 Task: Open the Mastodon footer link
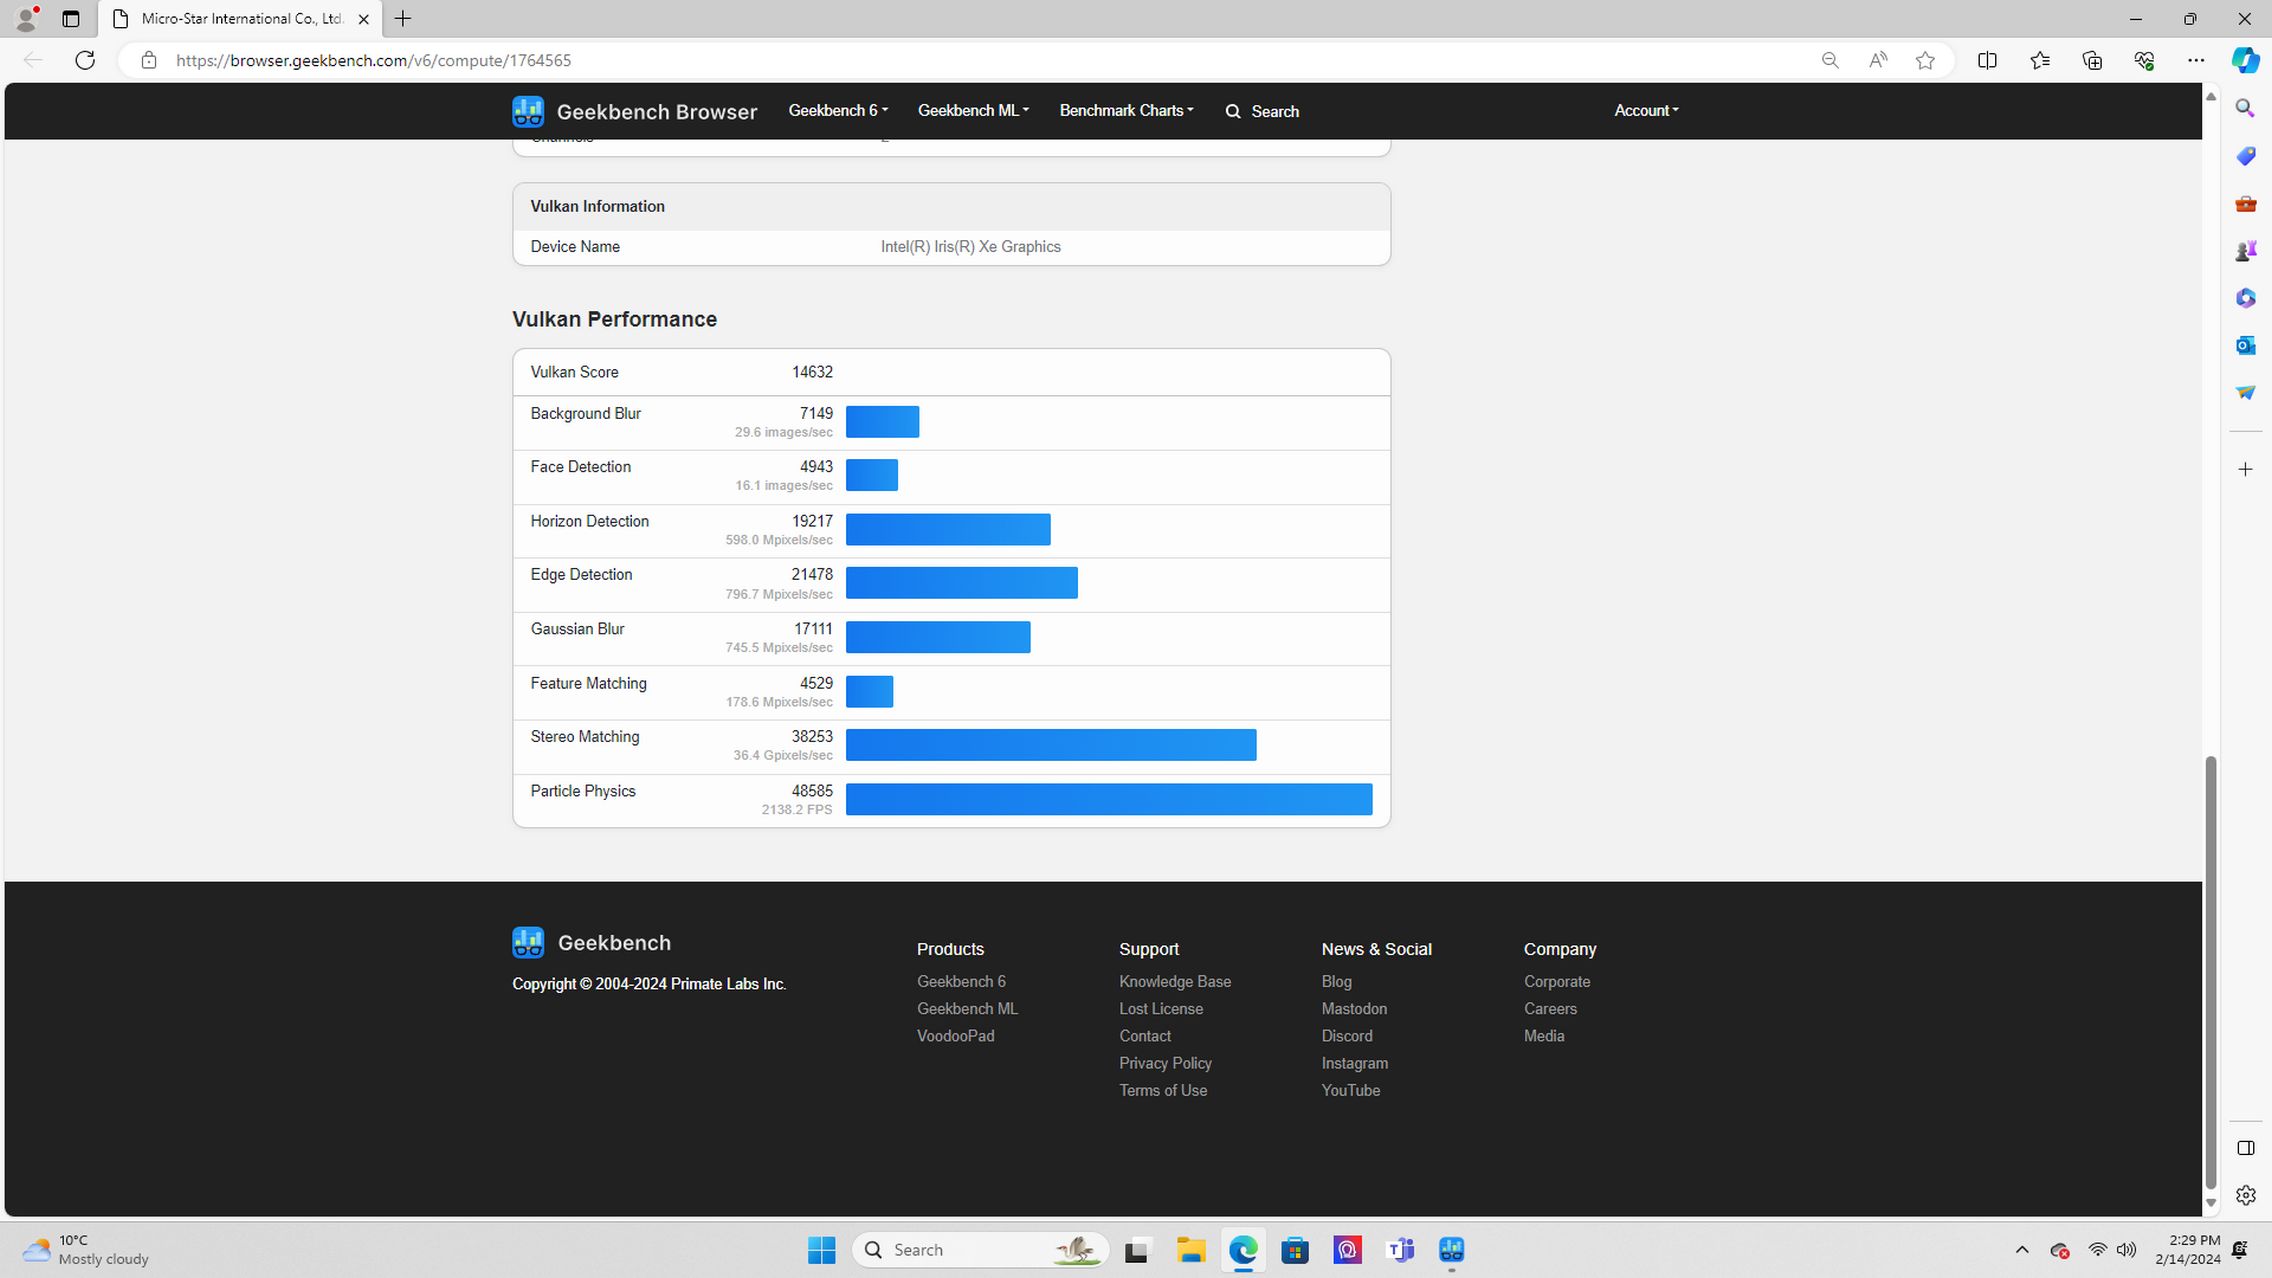tap(1354, 1009)
